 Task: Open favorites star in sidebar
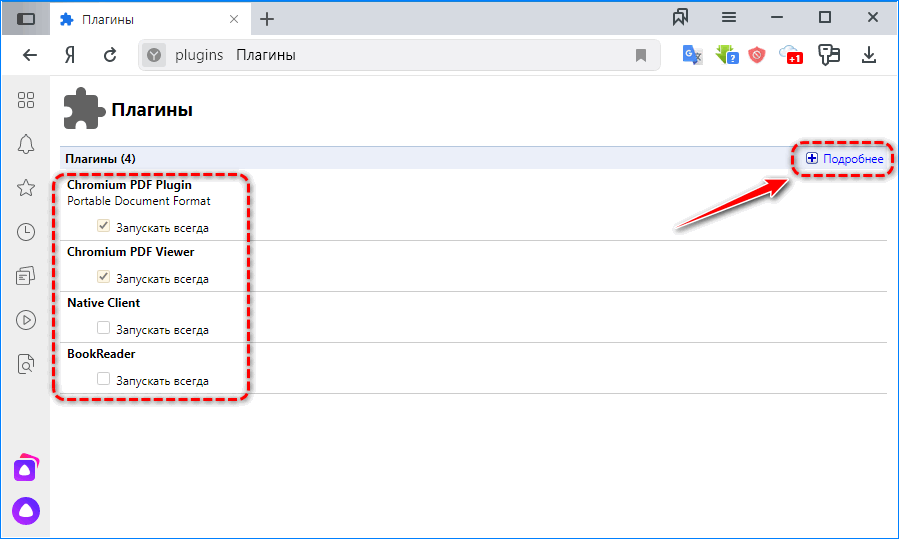point(26,188)
